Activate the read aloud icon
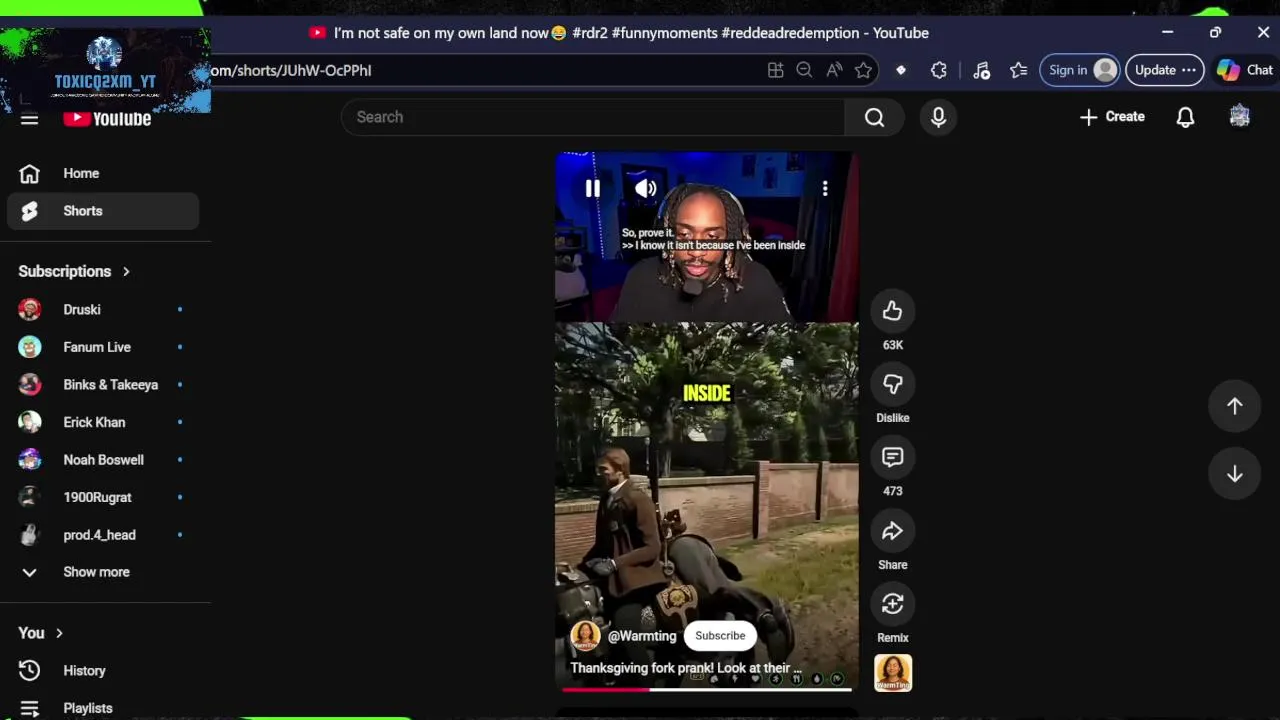This screenshot has width=1280, height=720. 834,70
